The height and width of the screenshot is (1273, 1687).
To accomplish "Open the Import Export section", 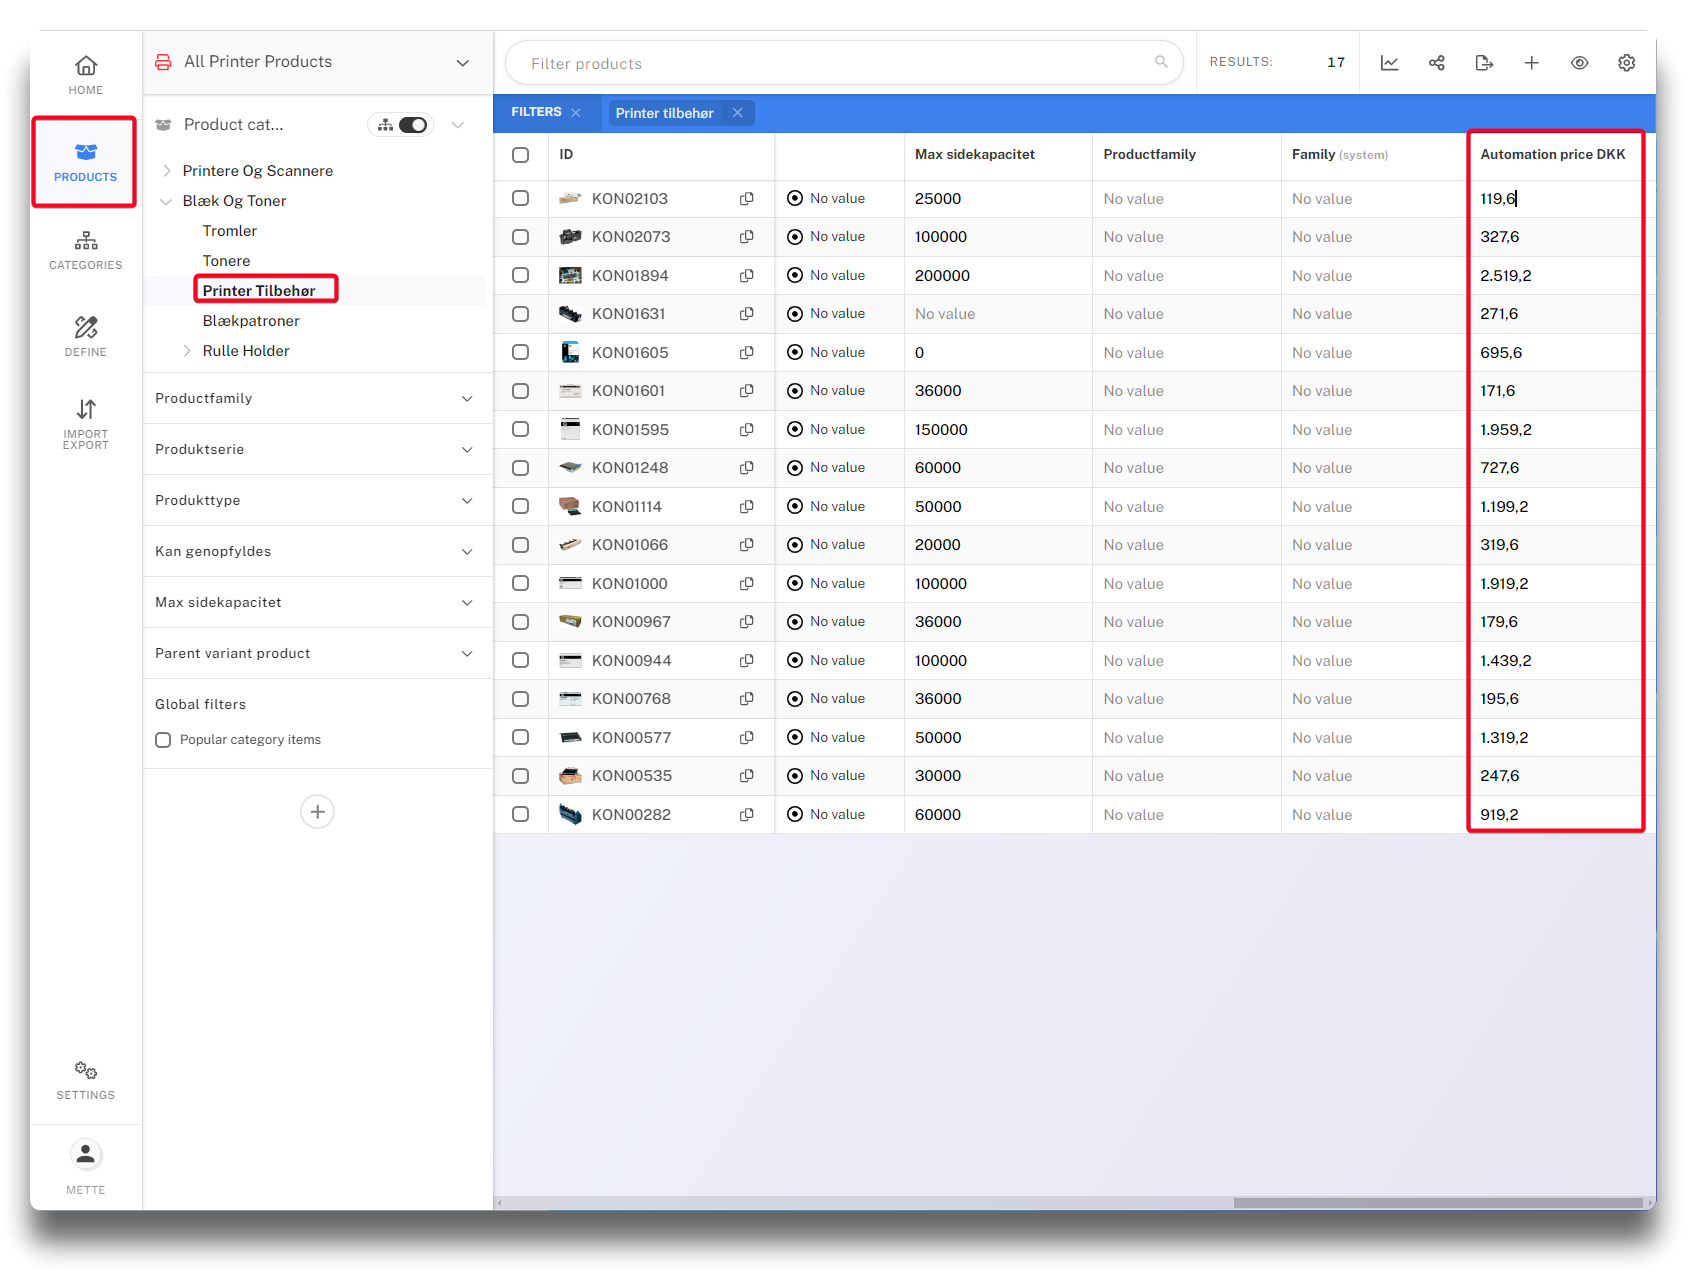I will point(86,423).
